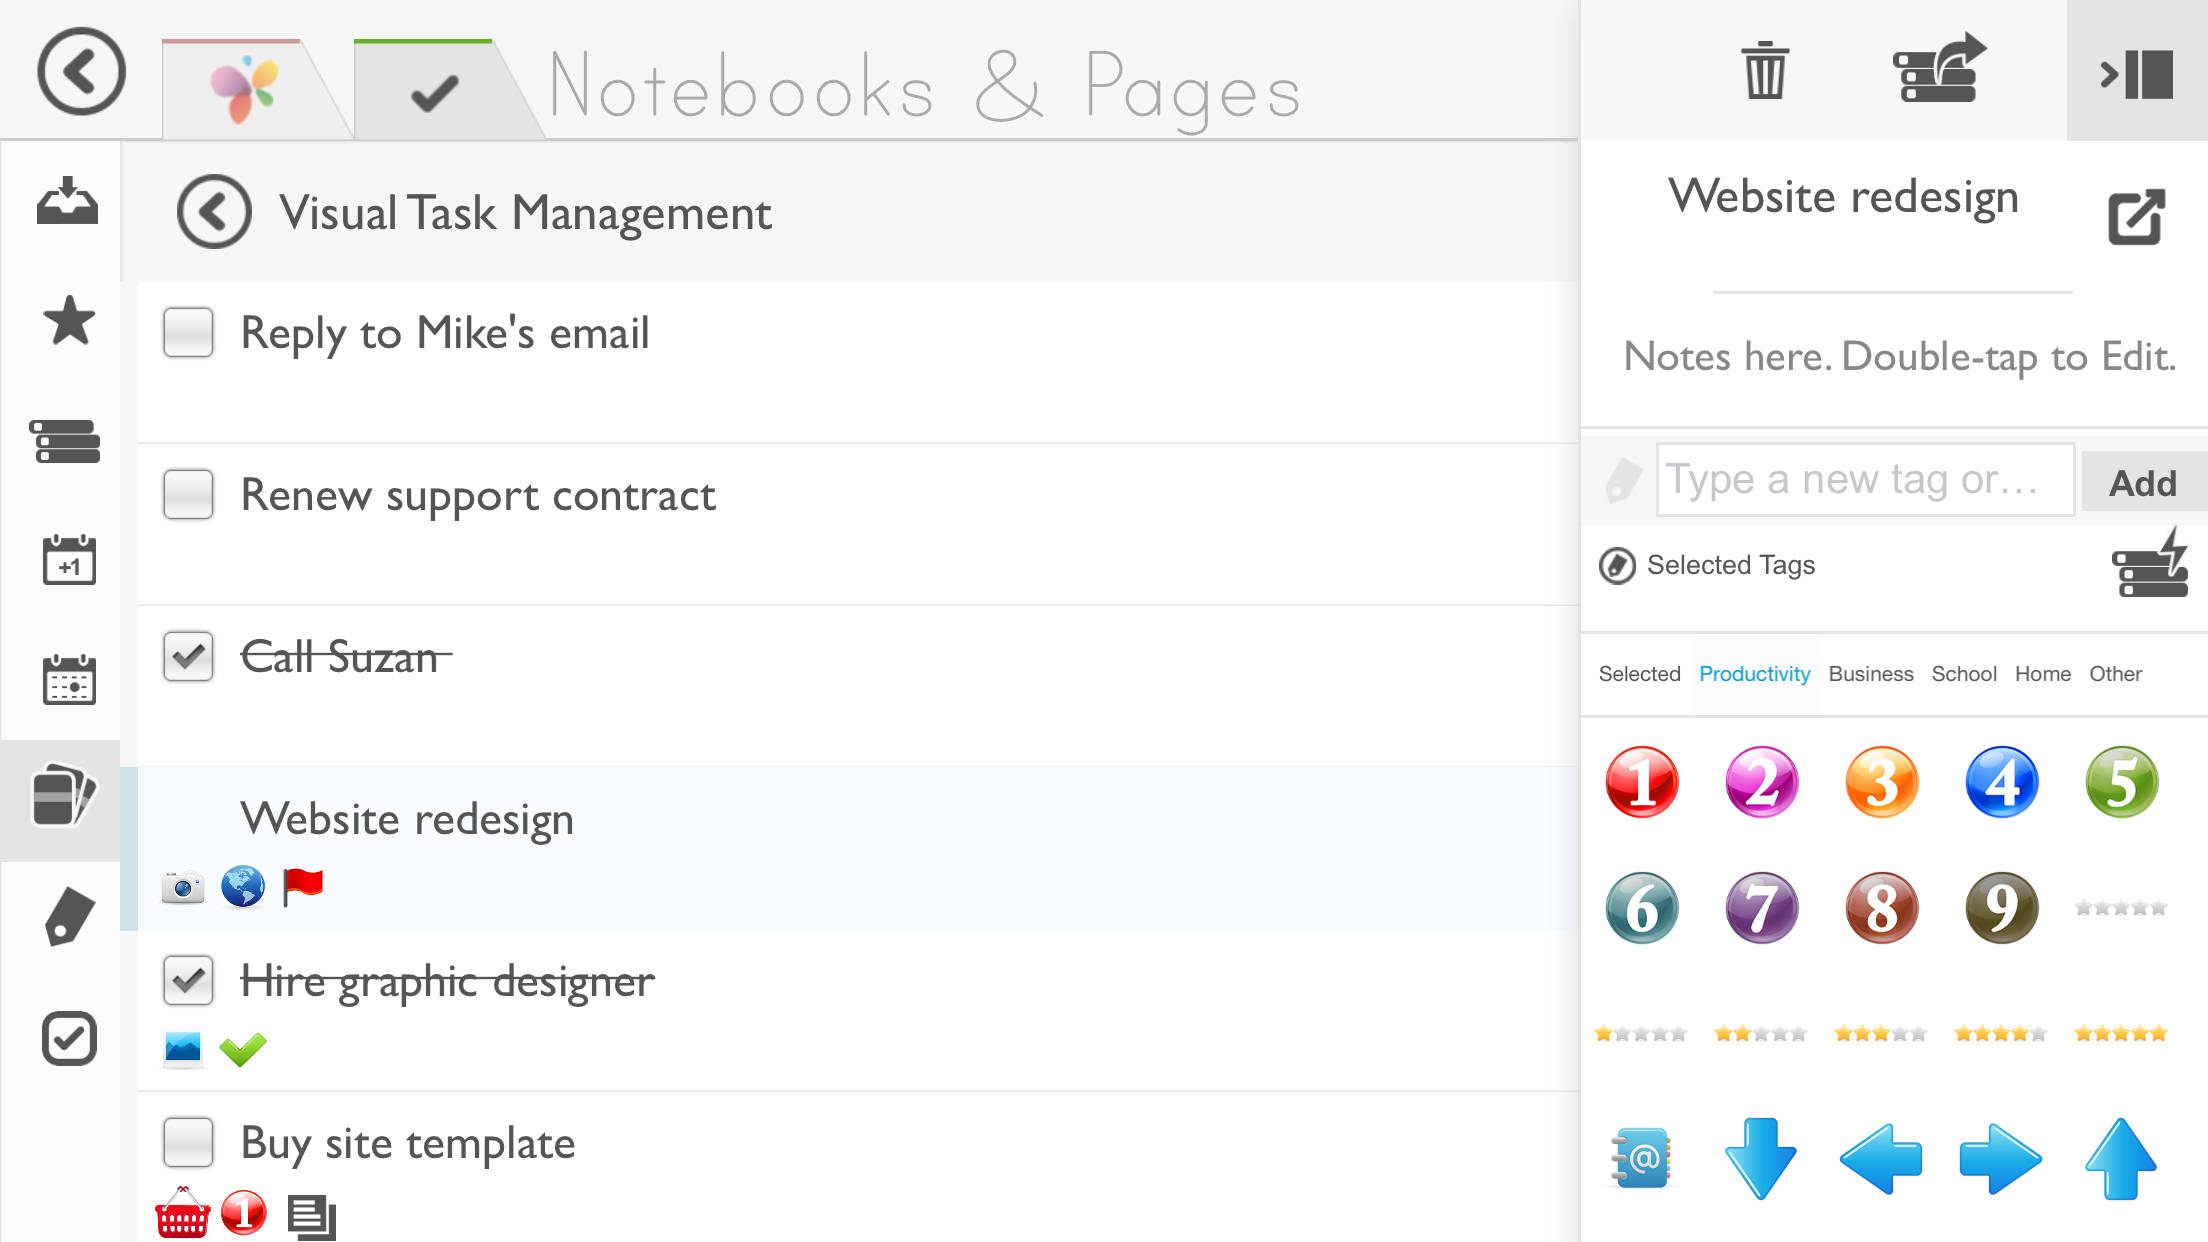Click the Selected Tags label
This screenshot has height=1242, width=2208.
point(1730,565)
